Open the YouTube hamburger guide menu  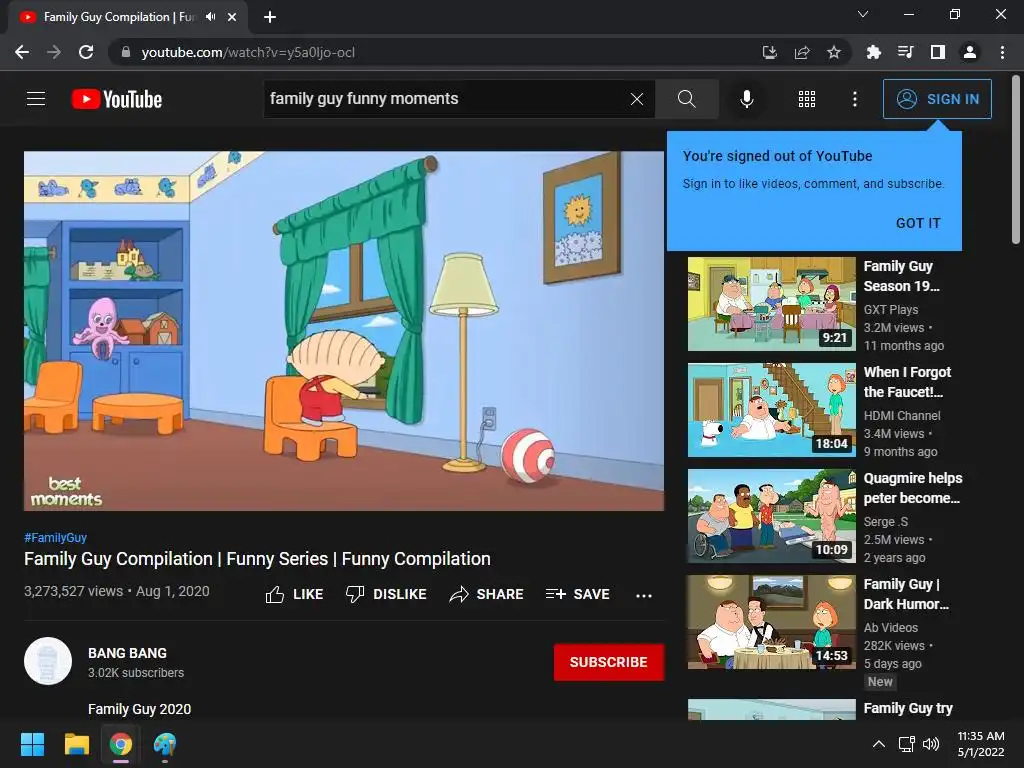[x=36, y=99]
